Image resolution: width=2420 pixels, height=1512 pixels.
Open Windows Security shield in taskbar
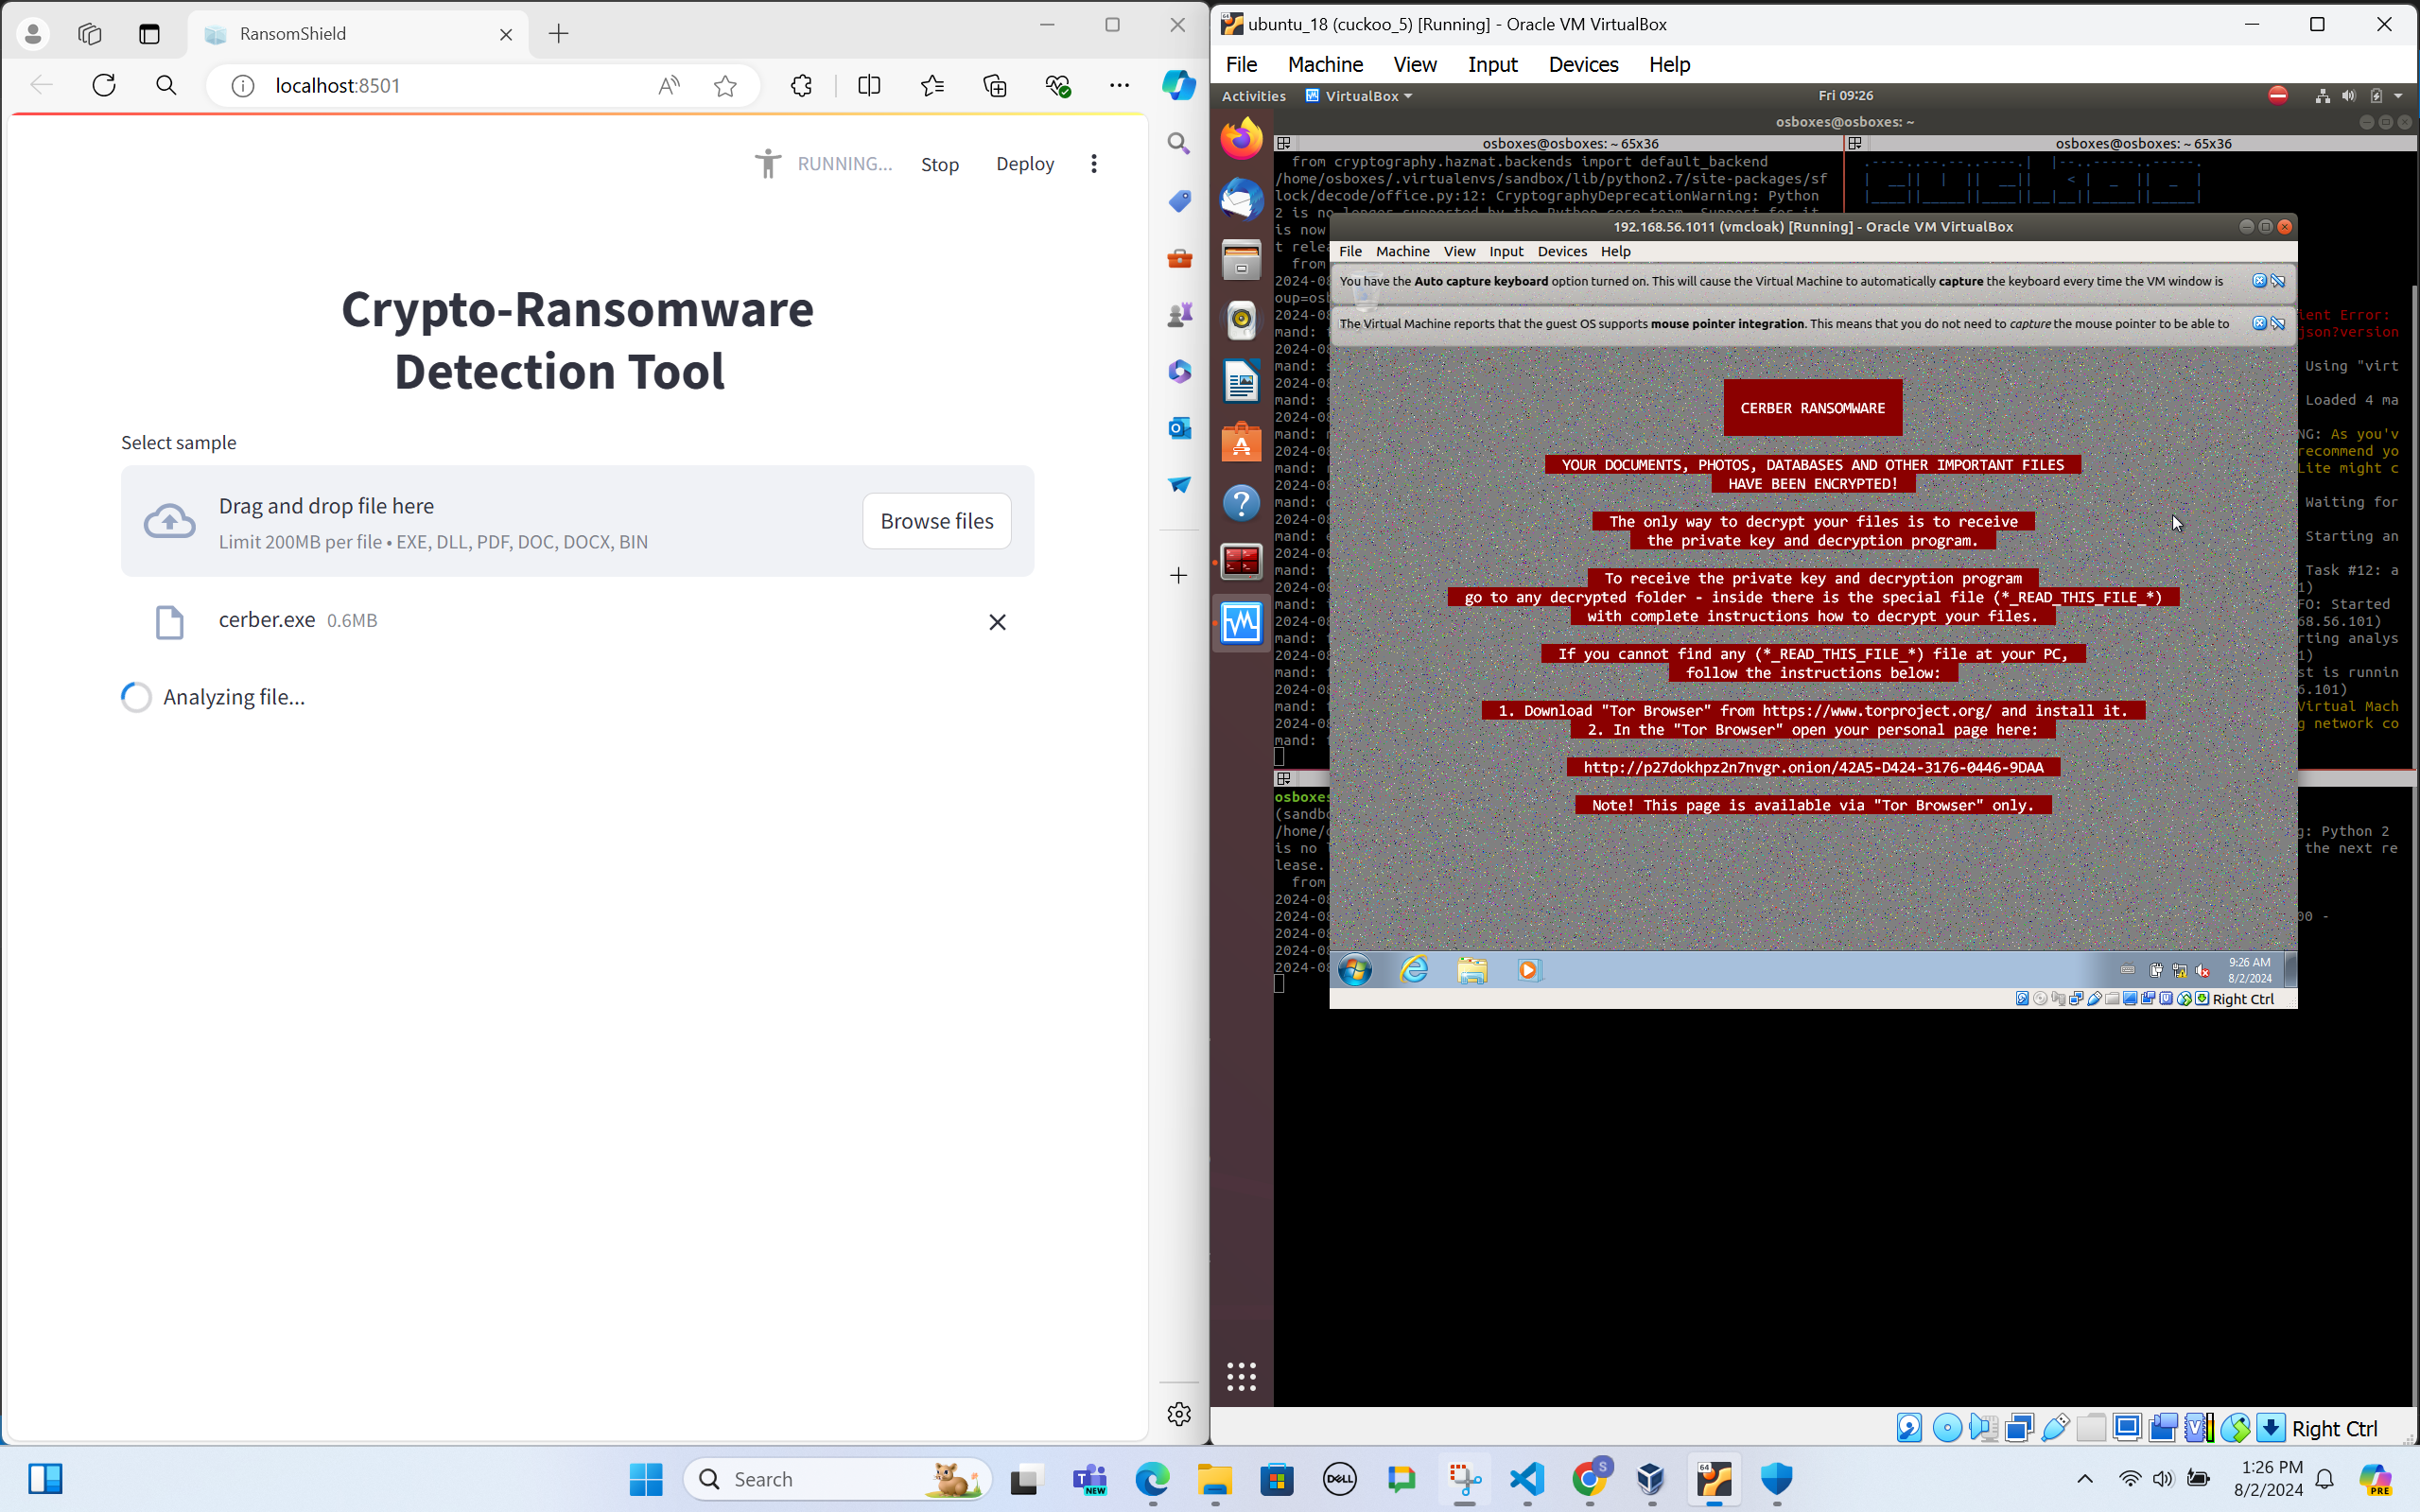(1776, 1479)
